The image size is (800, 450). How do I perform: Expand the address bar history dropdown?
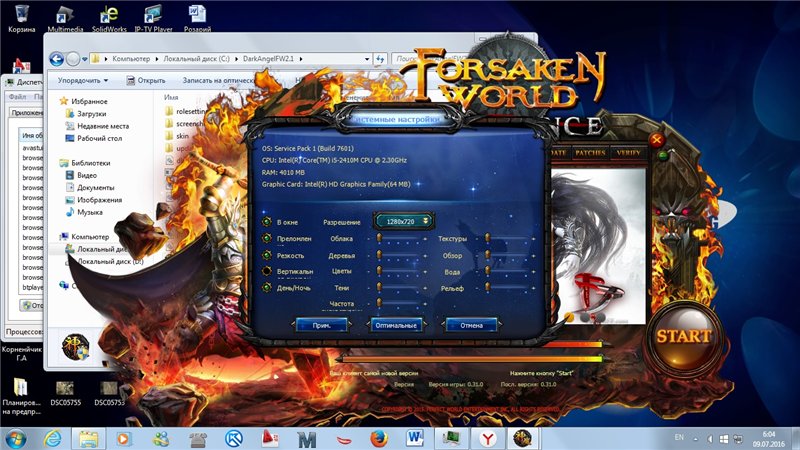pyautogui.click(x=367, y=59)
